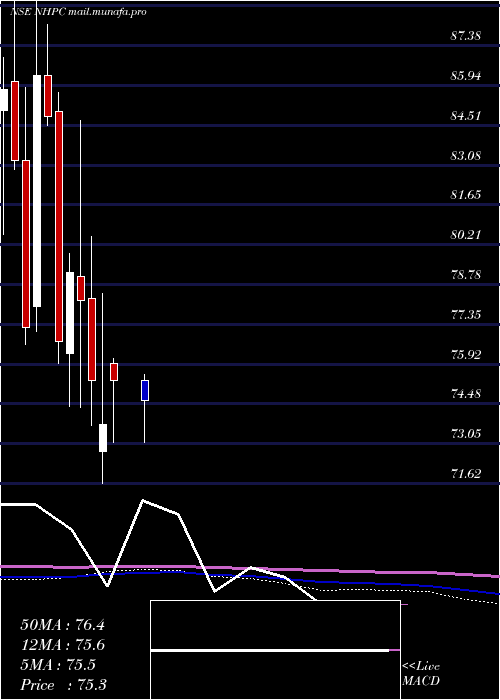Click the 'Price : 75.3' readout
The height and width of the screenshot is (700, 500).
click(x=63, y=685)
